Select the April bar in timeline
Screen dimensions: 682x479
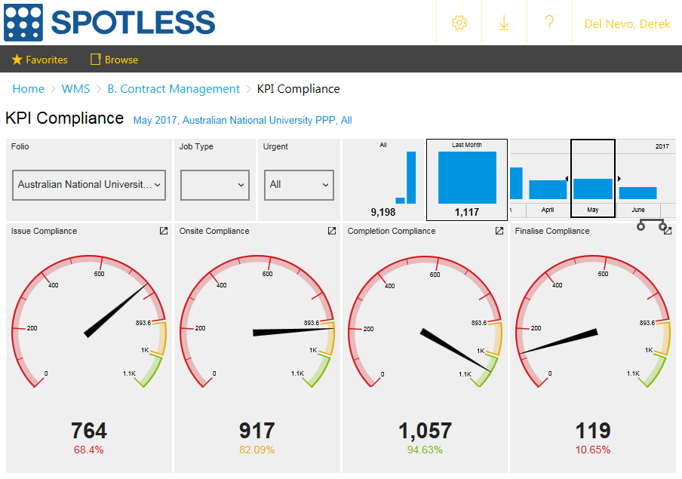pos(547,190)
